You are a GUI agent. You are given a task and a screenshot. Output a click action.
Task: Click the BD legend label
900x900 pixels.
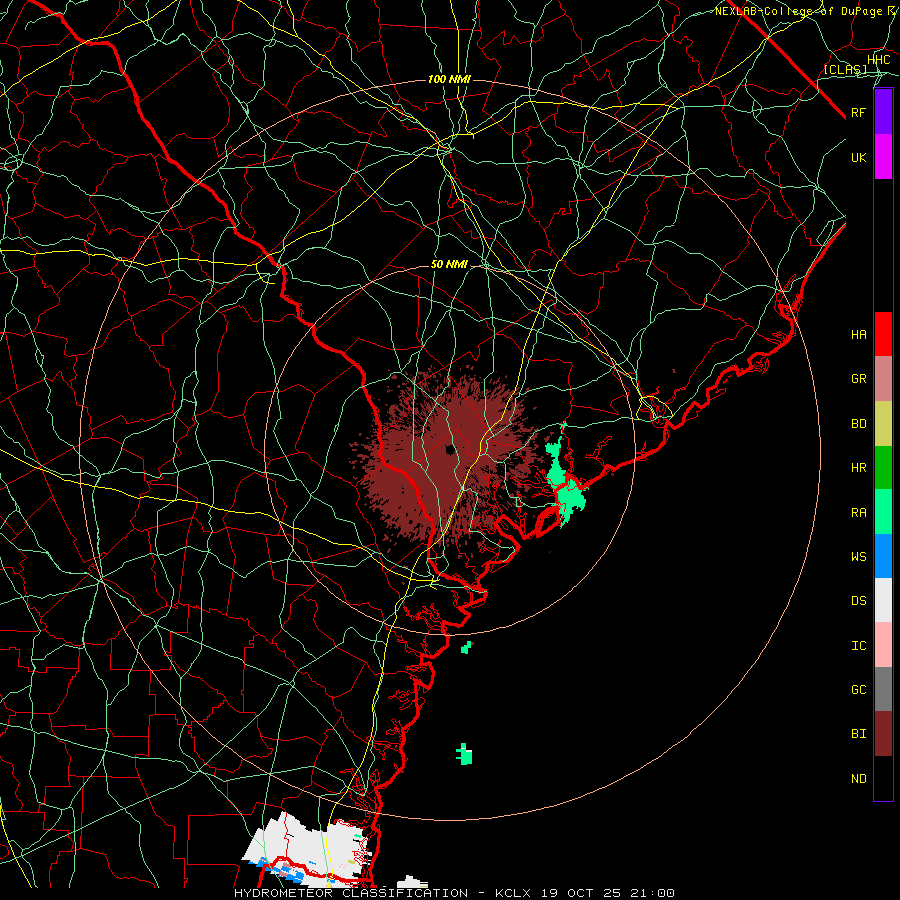tap(859, 424)
